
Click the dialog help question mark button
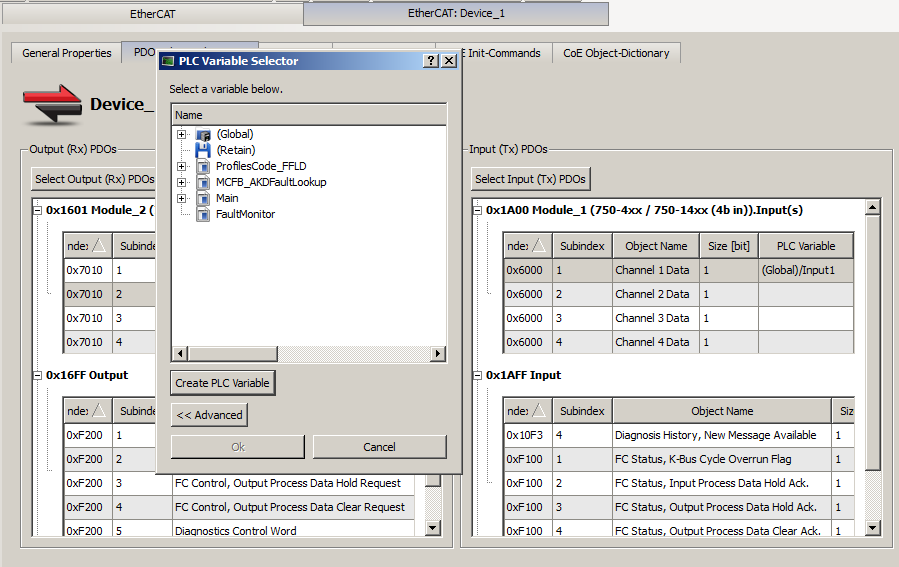click(x=431, y=61)
